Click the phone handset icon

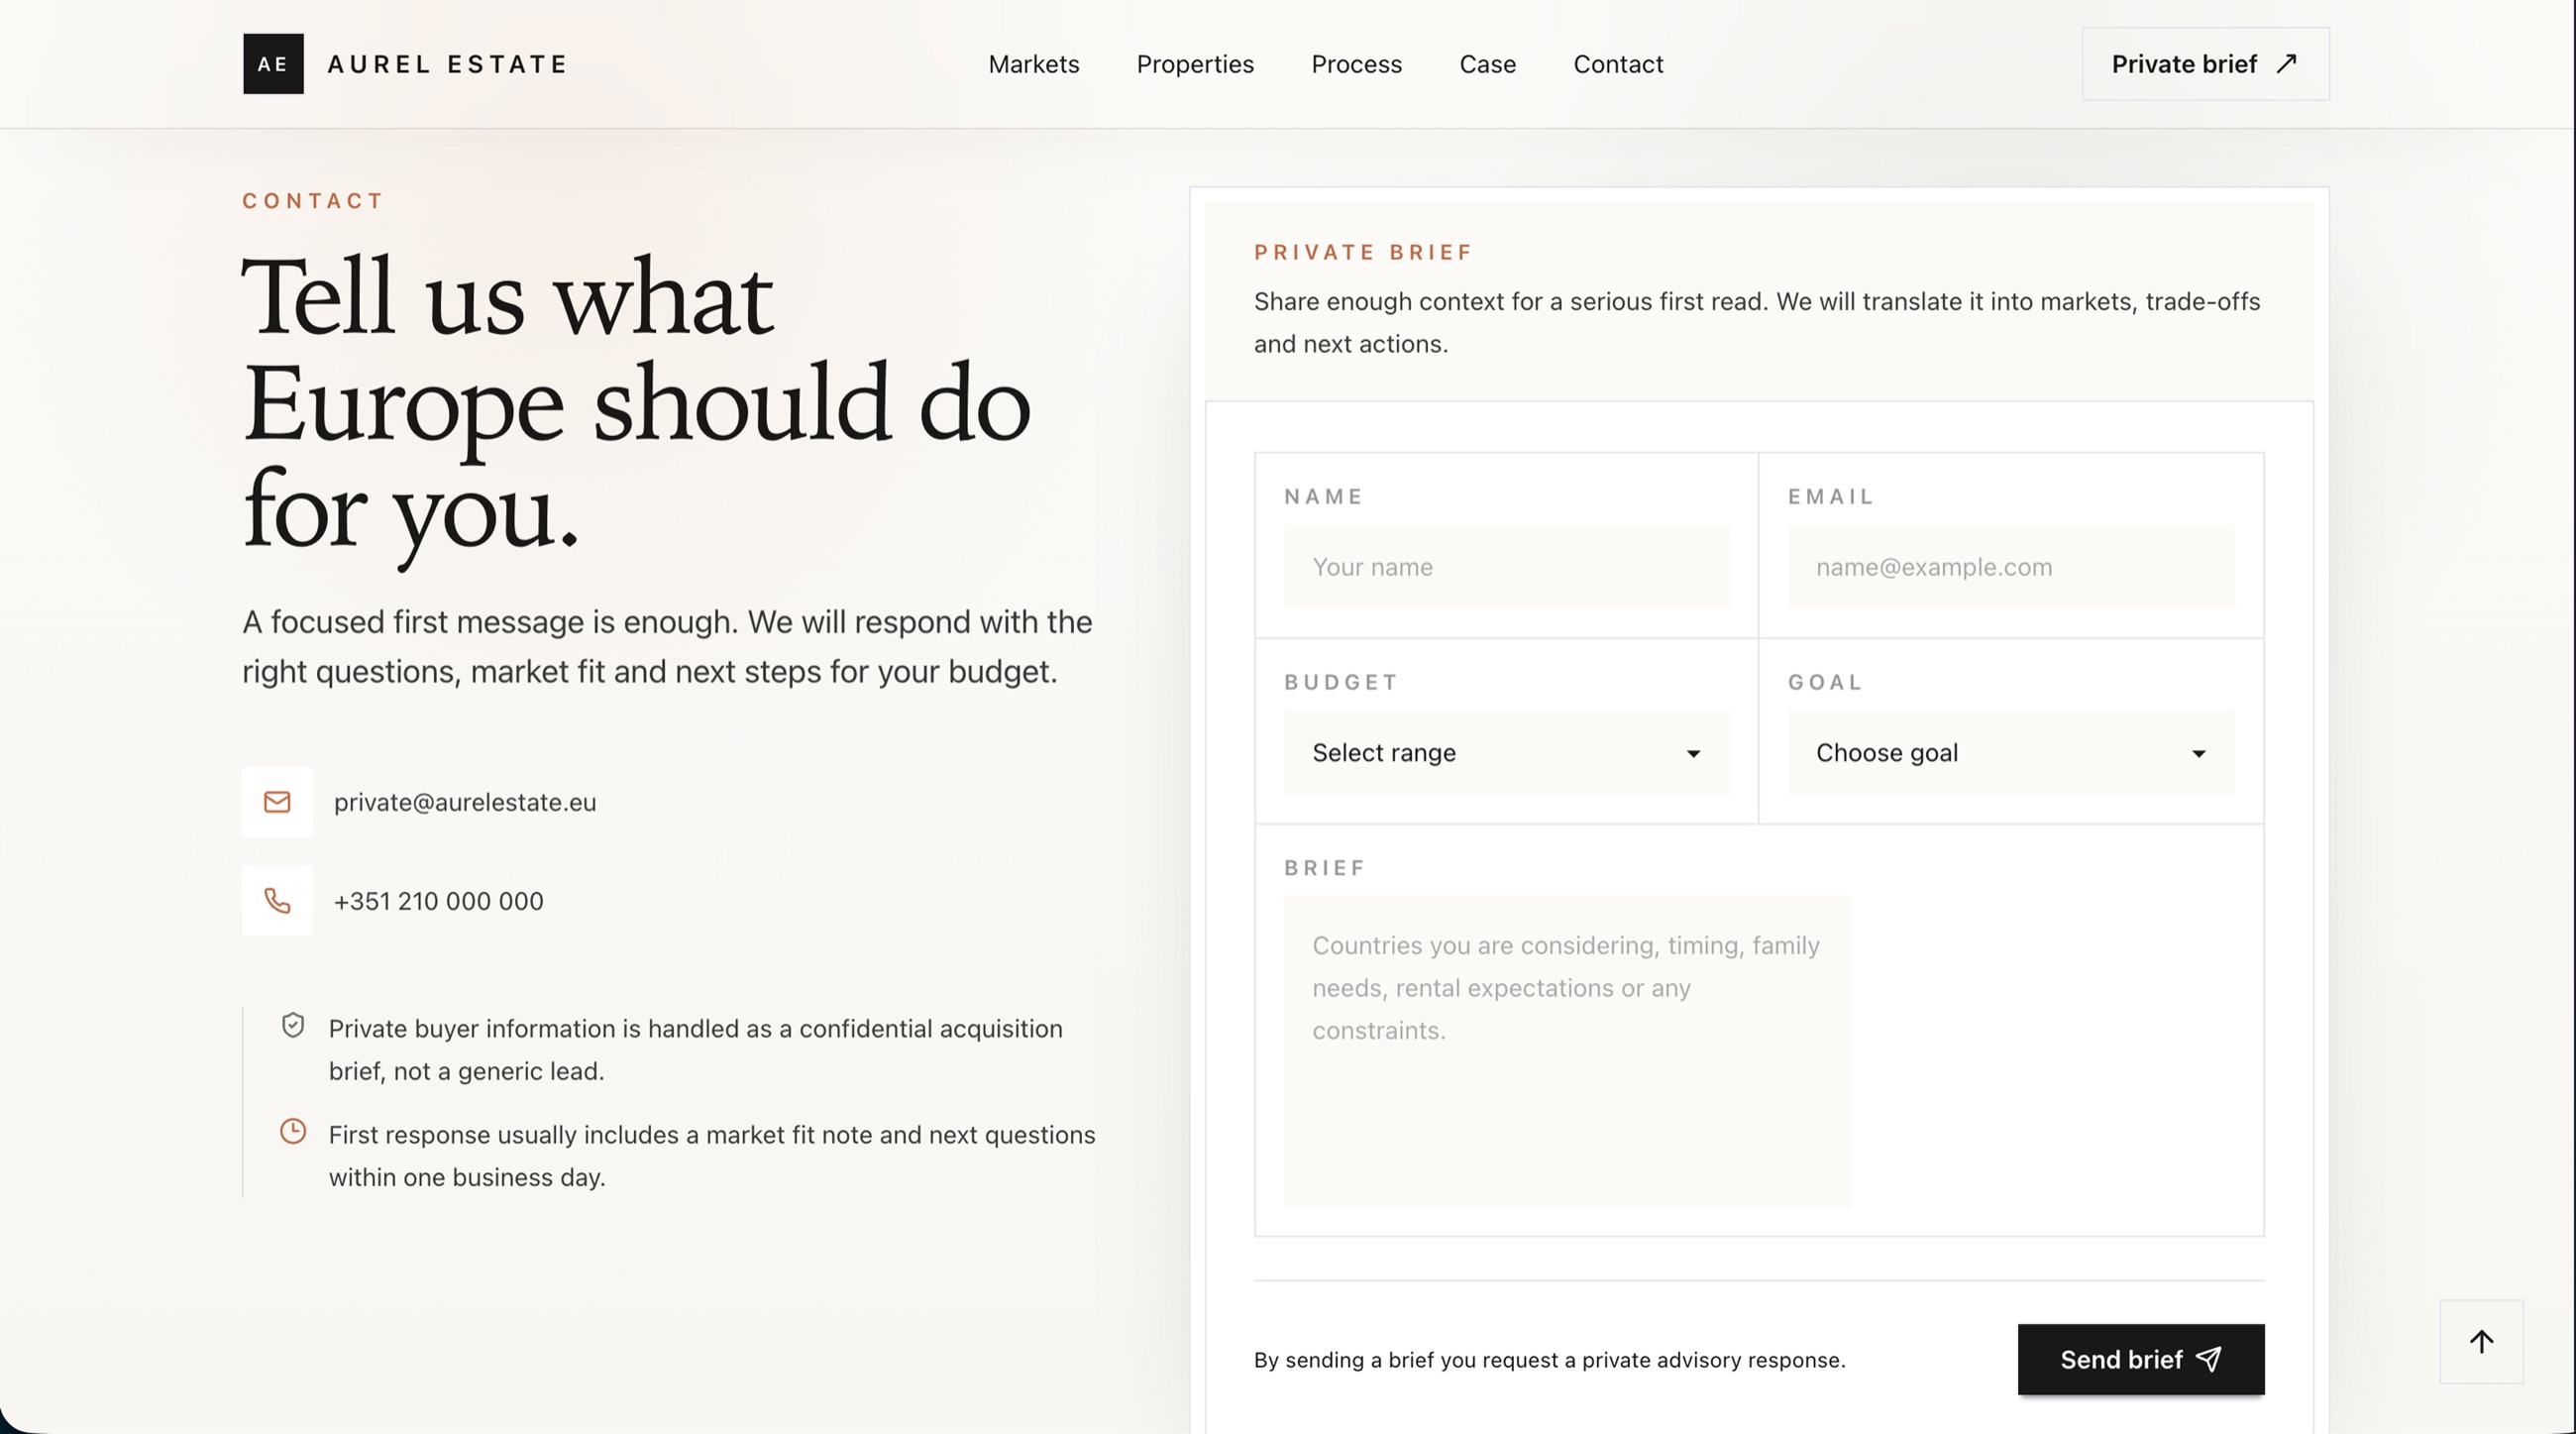[277, 901]
